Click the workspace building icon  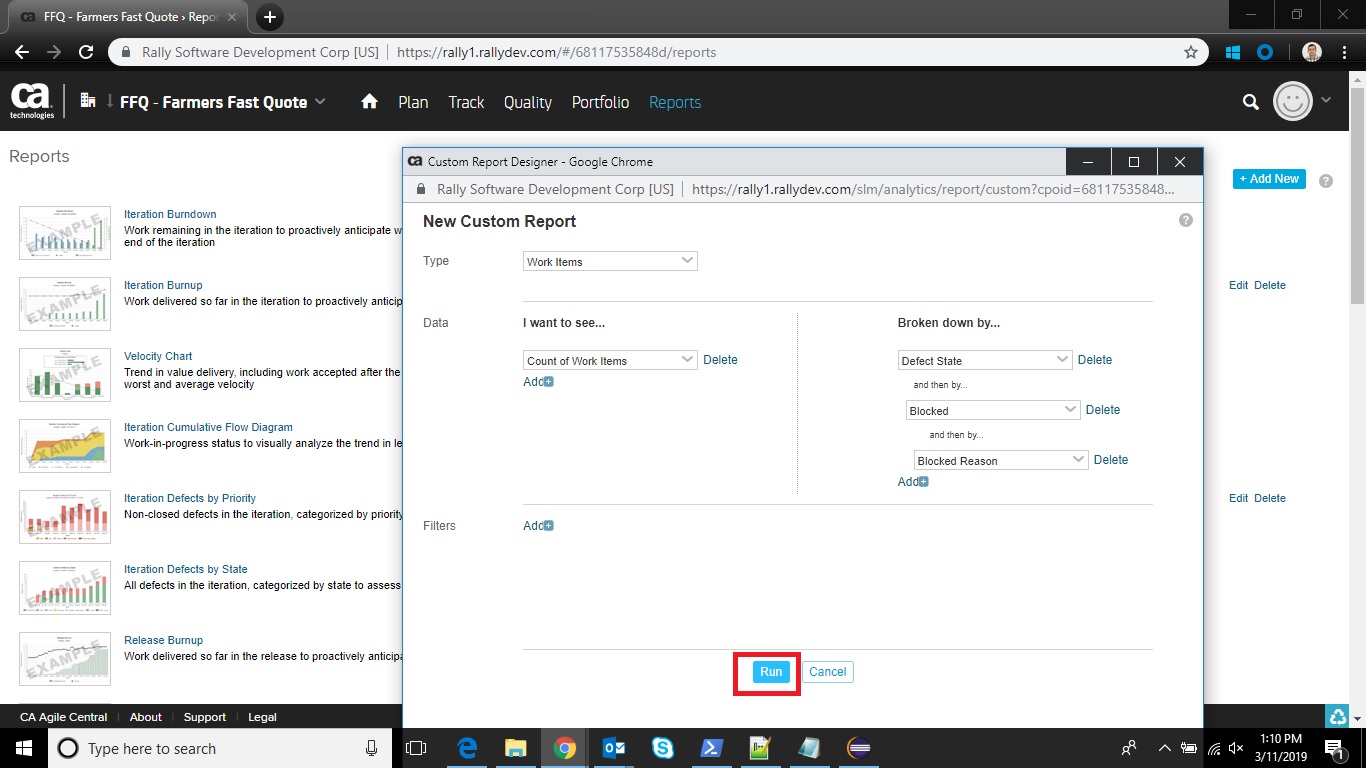pos(87,100)
